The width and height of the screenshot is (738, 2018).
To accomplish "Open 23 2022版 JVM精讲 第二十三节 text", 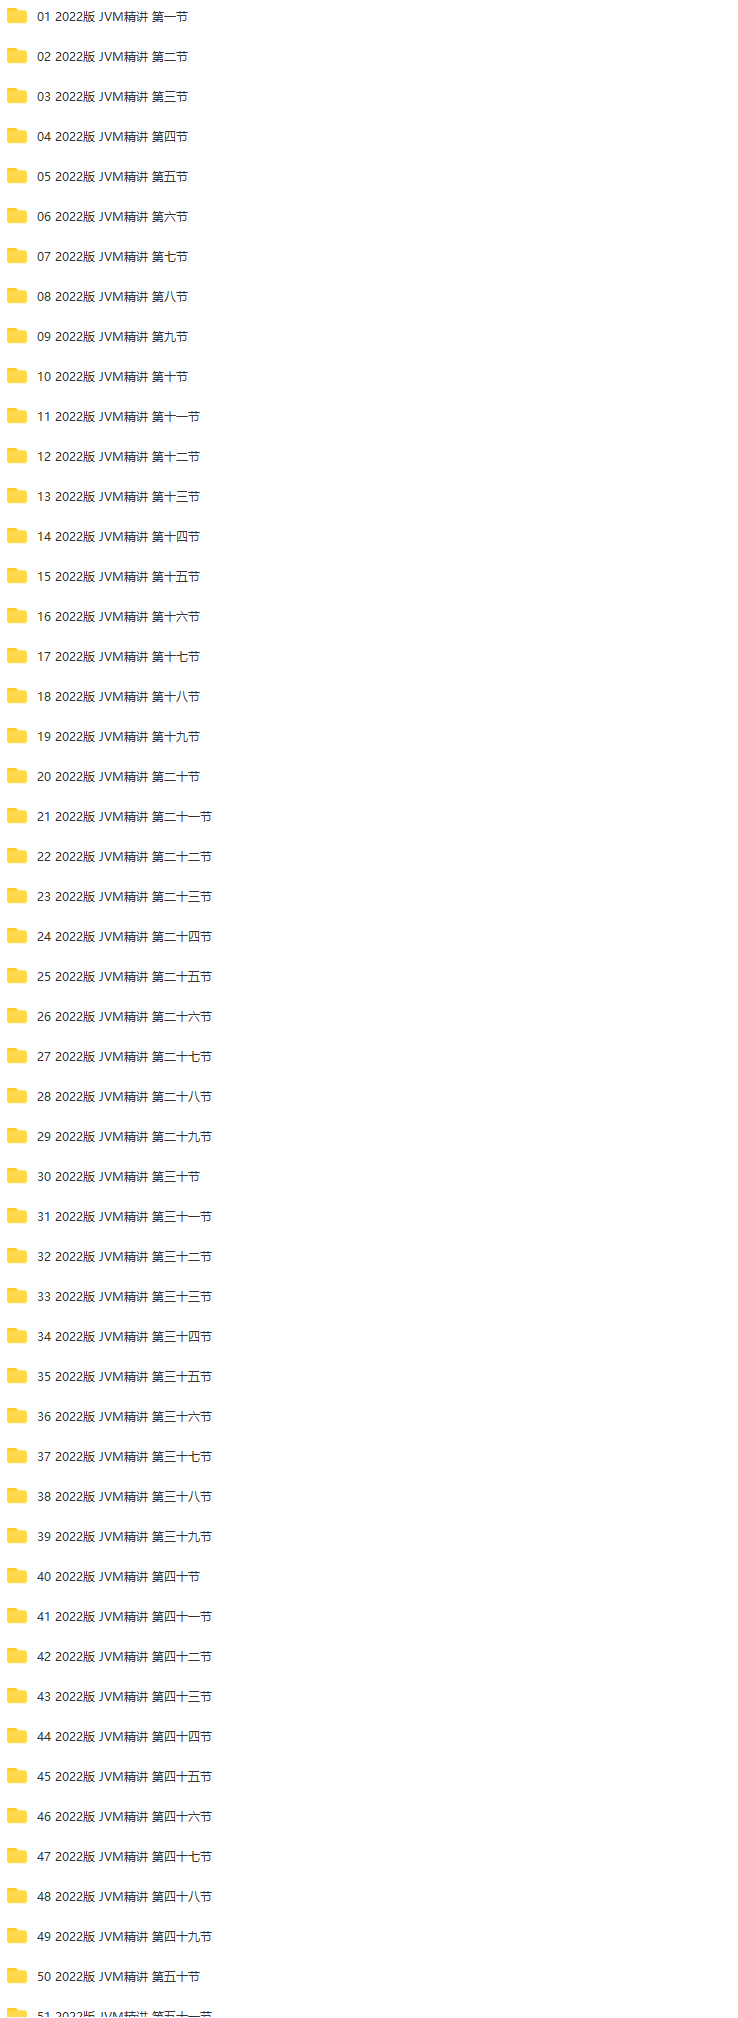I will (x=124, y=897).
